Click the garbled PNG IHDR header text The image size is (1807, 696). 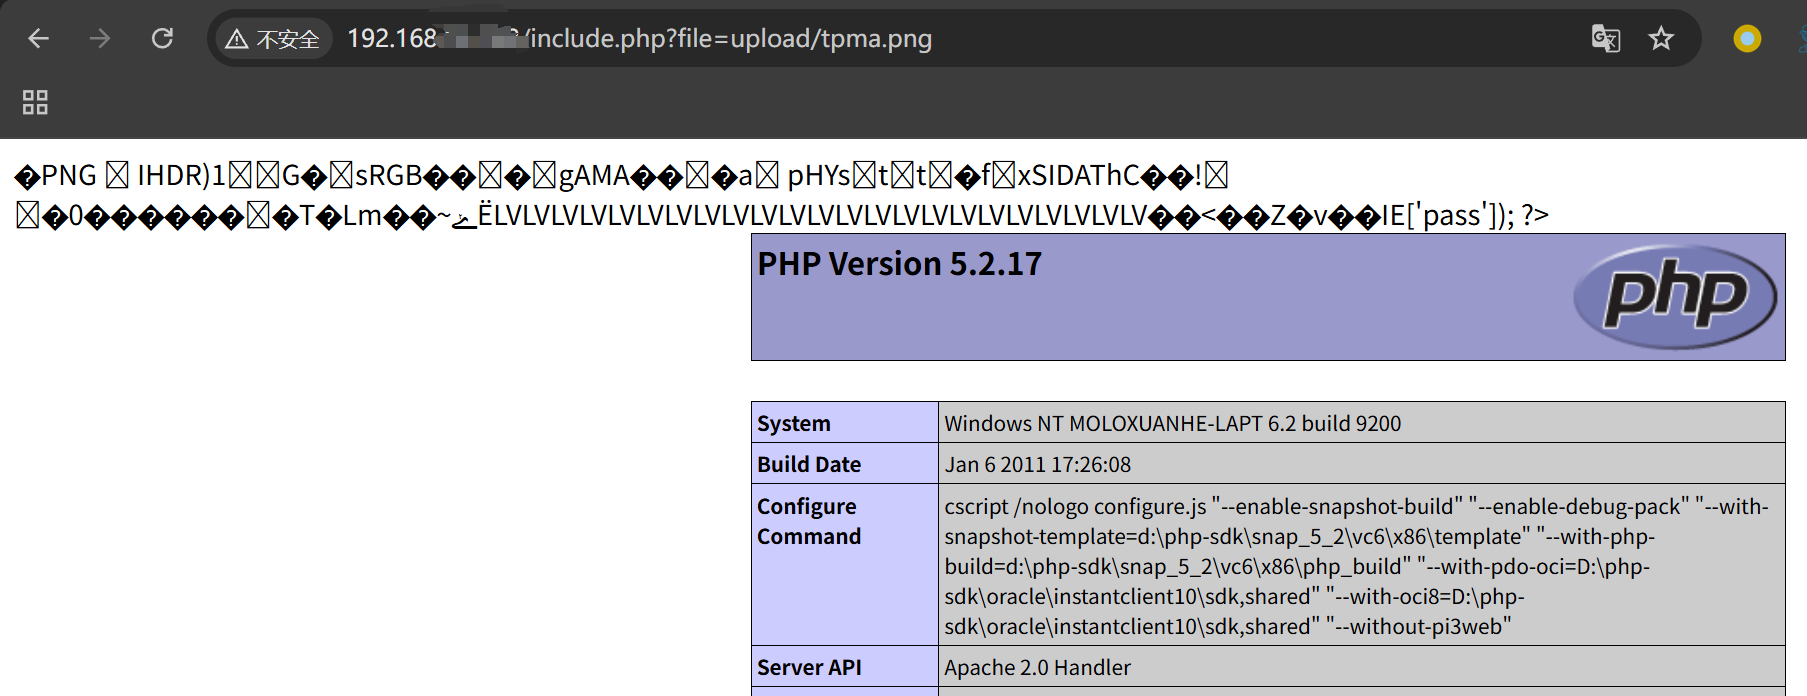(621, 176)
